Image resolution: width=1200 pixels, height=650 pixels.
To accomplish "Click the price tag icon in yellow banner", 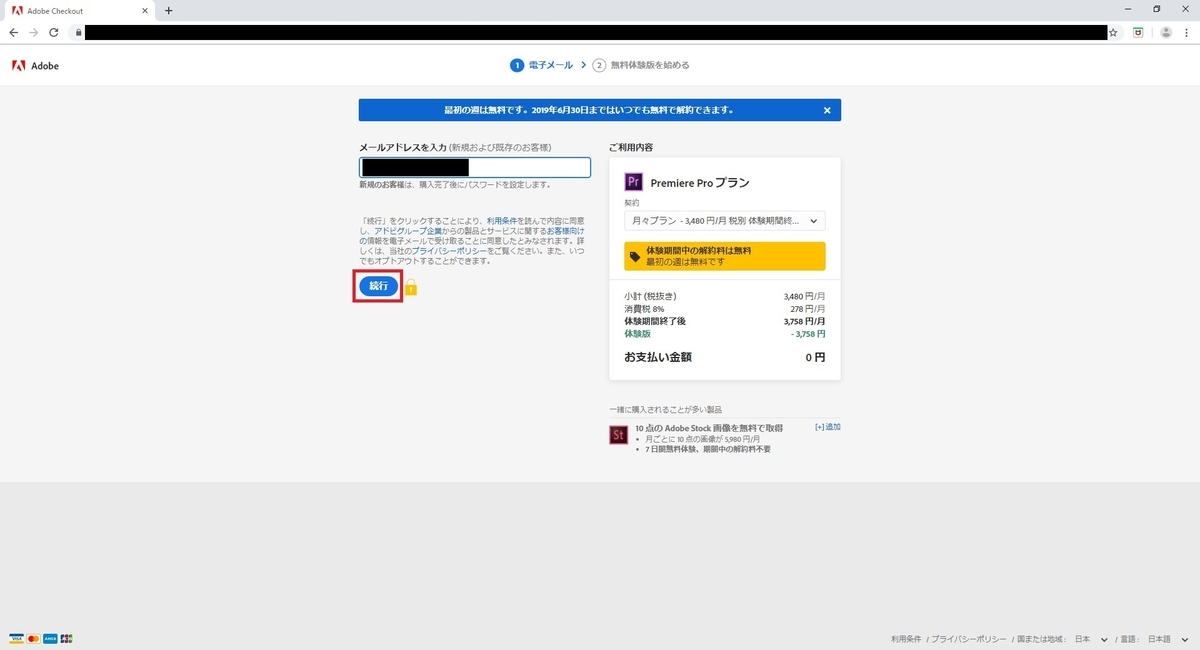I will [635, 257].
